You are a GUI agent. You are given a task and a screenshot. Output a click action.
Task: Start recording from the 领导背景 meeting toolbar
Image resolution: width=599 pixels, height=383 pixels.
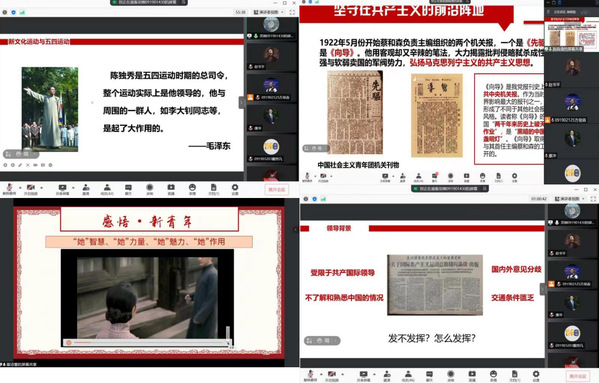[450, 375]
